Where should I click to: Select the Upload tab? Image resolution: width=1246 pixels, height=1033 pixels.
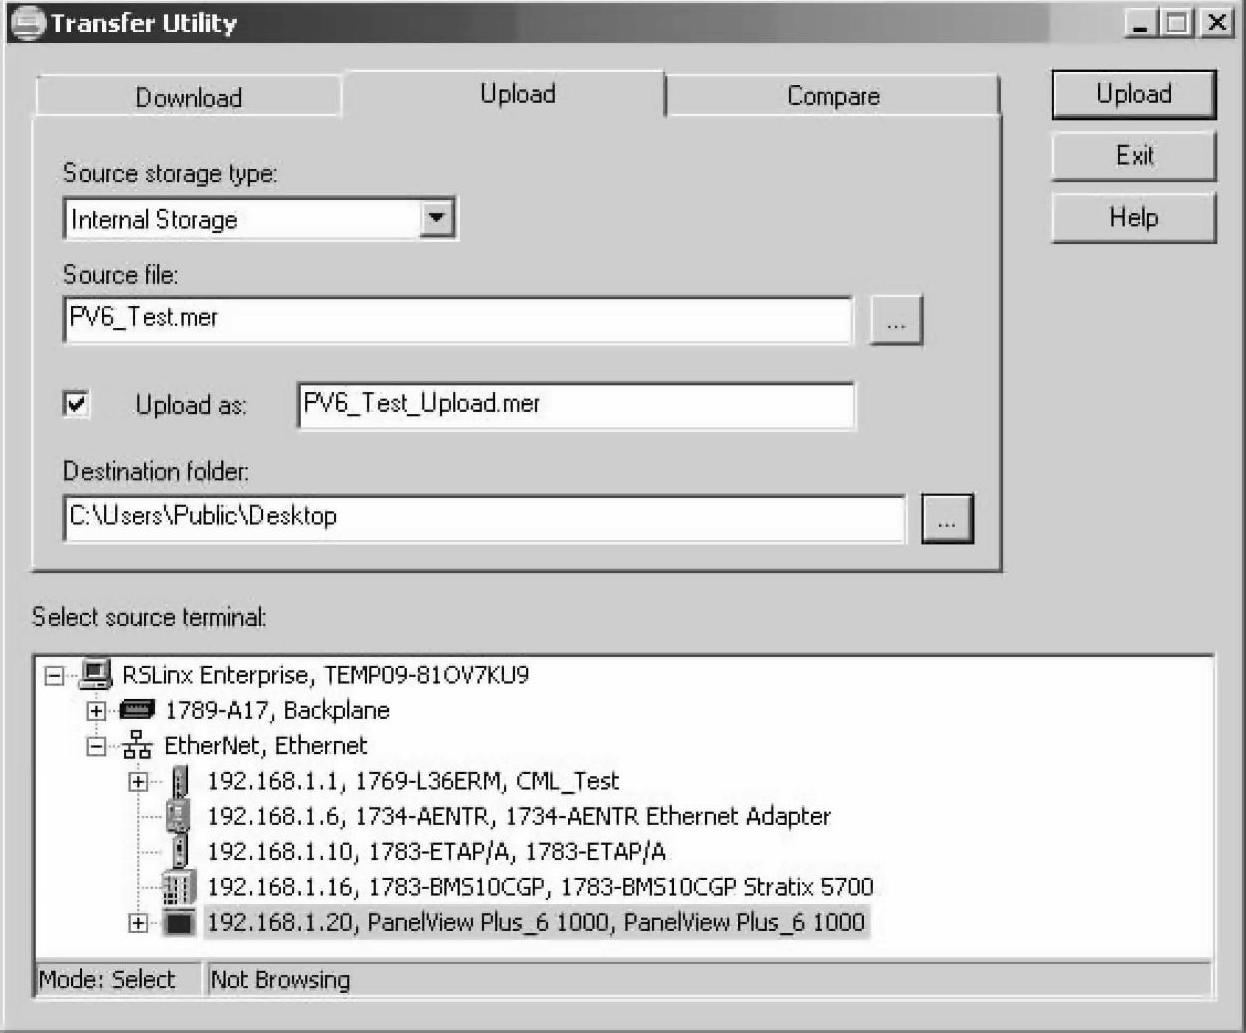pos(517,93)
